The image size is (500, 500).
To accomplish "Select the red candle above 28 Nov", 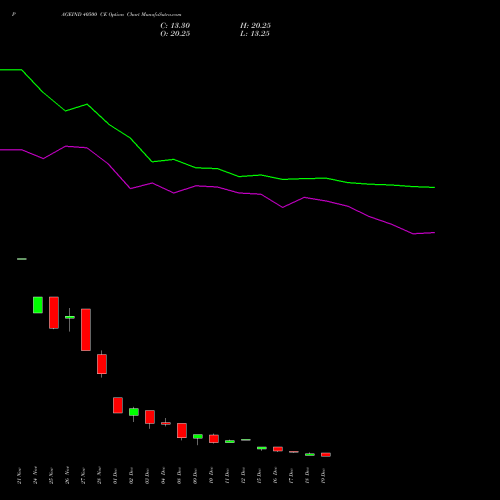I will click(x=102, y=364).
